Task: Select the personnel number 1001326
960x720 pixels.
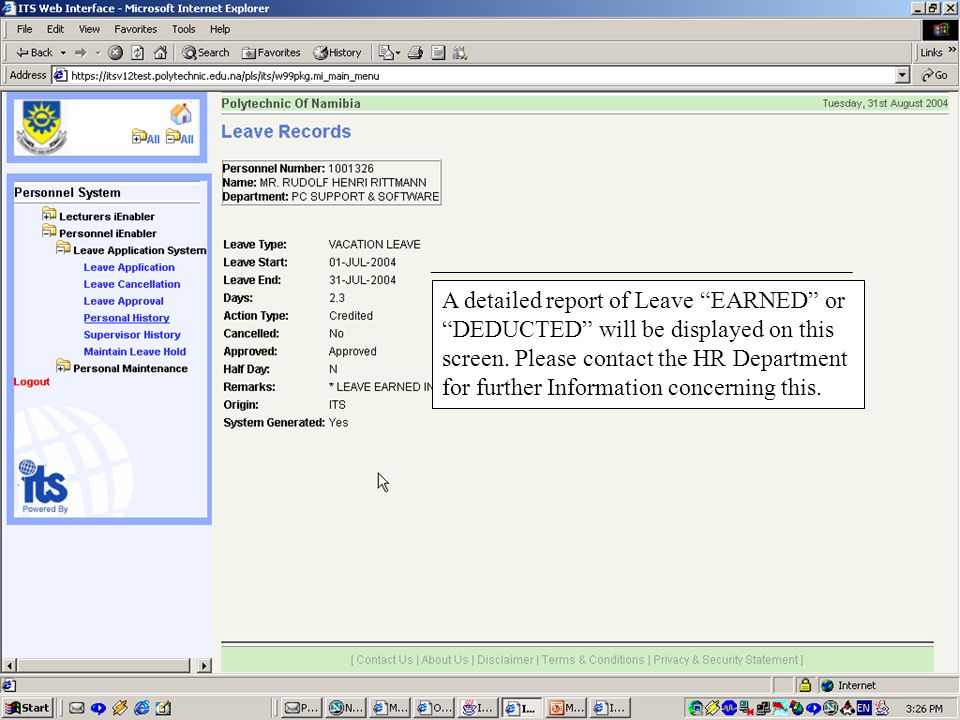Action: pyautogui.click(x=351, y=168)
